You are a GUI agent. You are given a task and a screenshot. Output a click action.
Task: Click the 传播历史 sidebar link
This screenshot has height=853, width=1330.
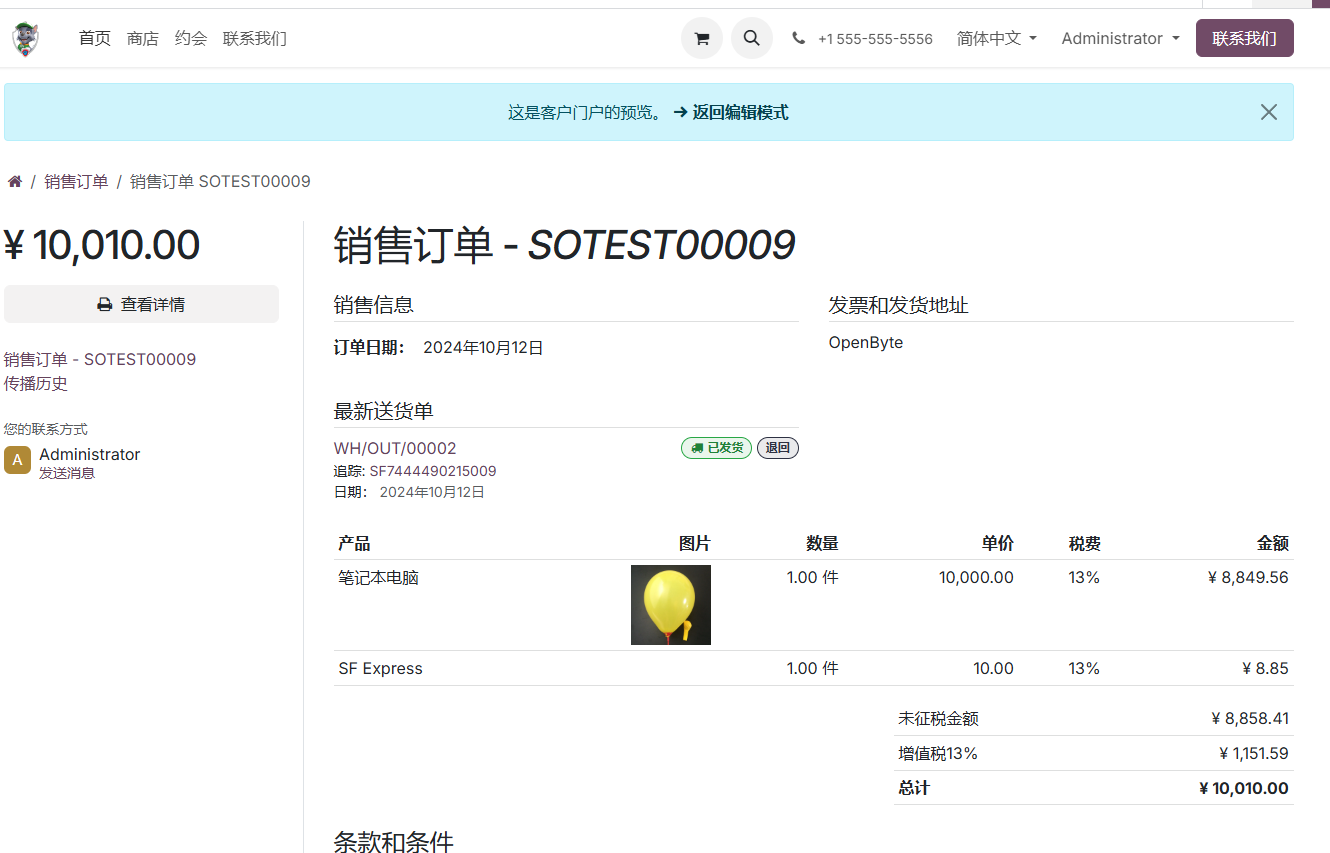36,384
